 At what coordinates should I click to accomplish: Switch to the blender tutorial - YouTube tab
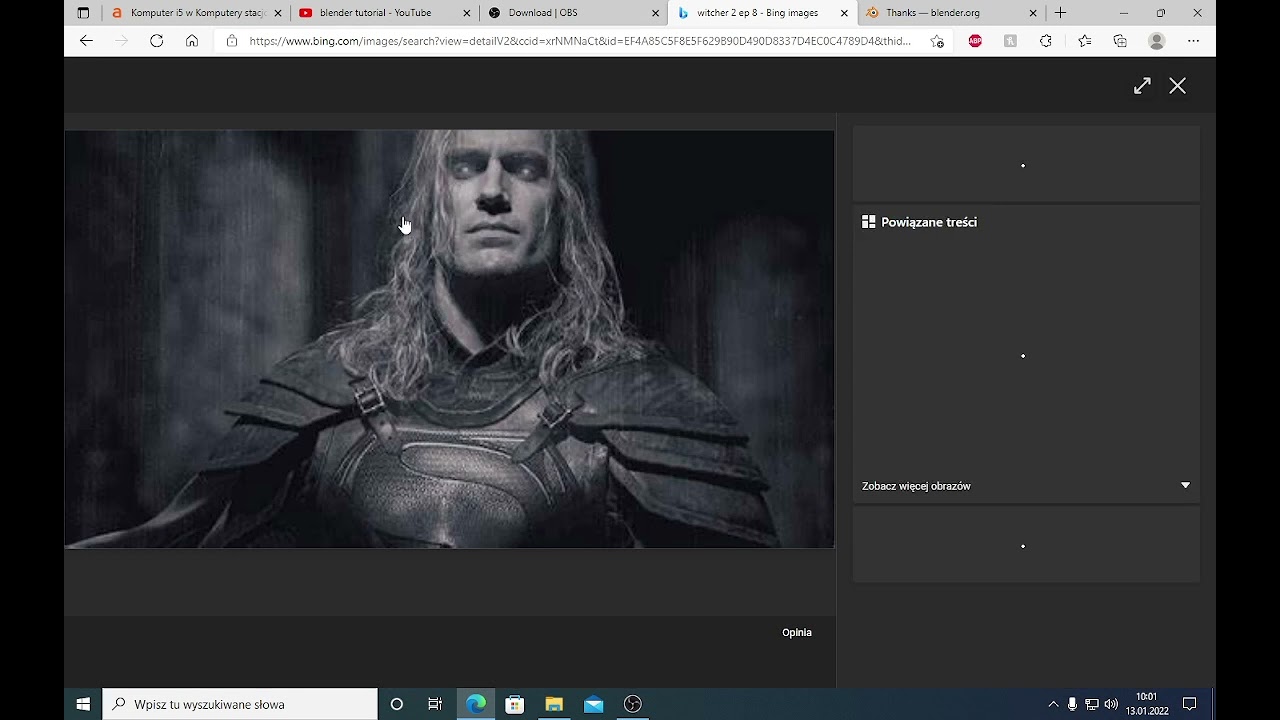point(384,13)
